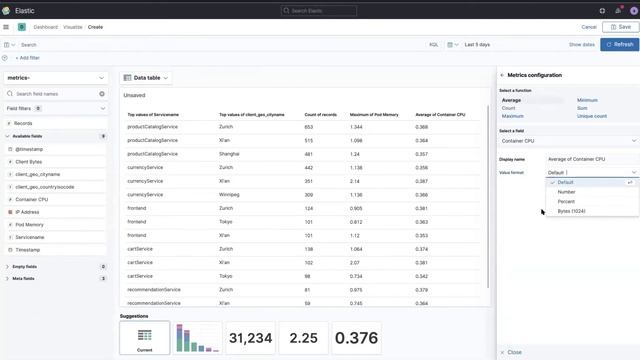
Task: Click the Data table chart type icon
Action: 127,78
